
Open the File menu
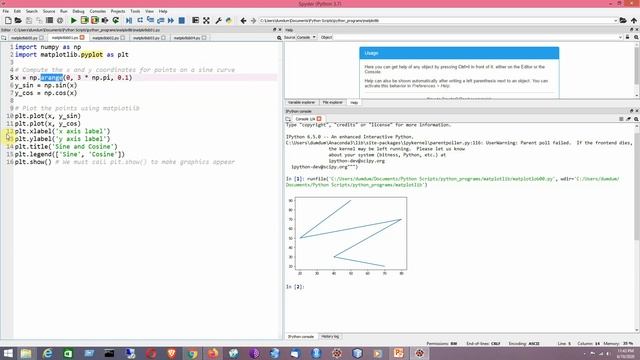(x=6, y=11)
